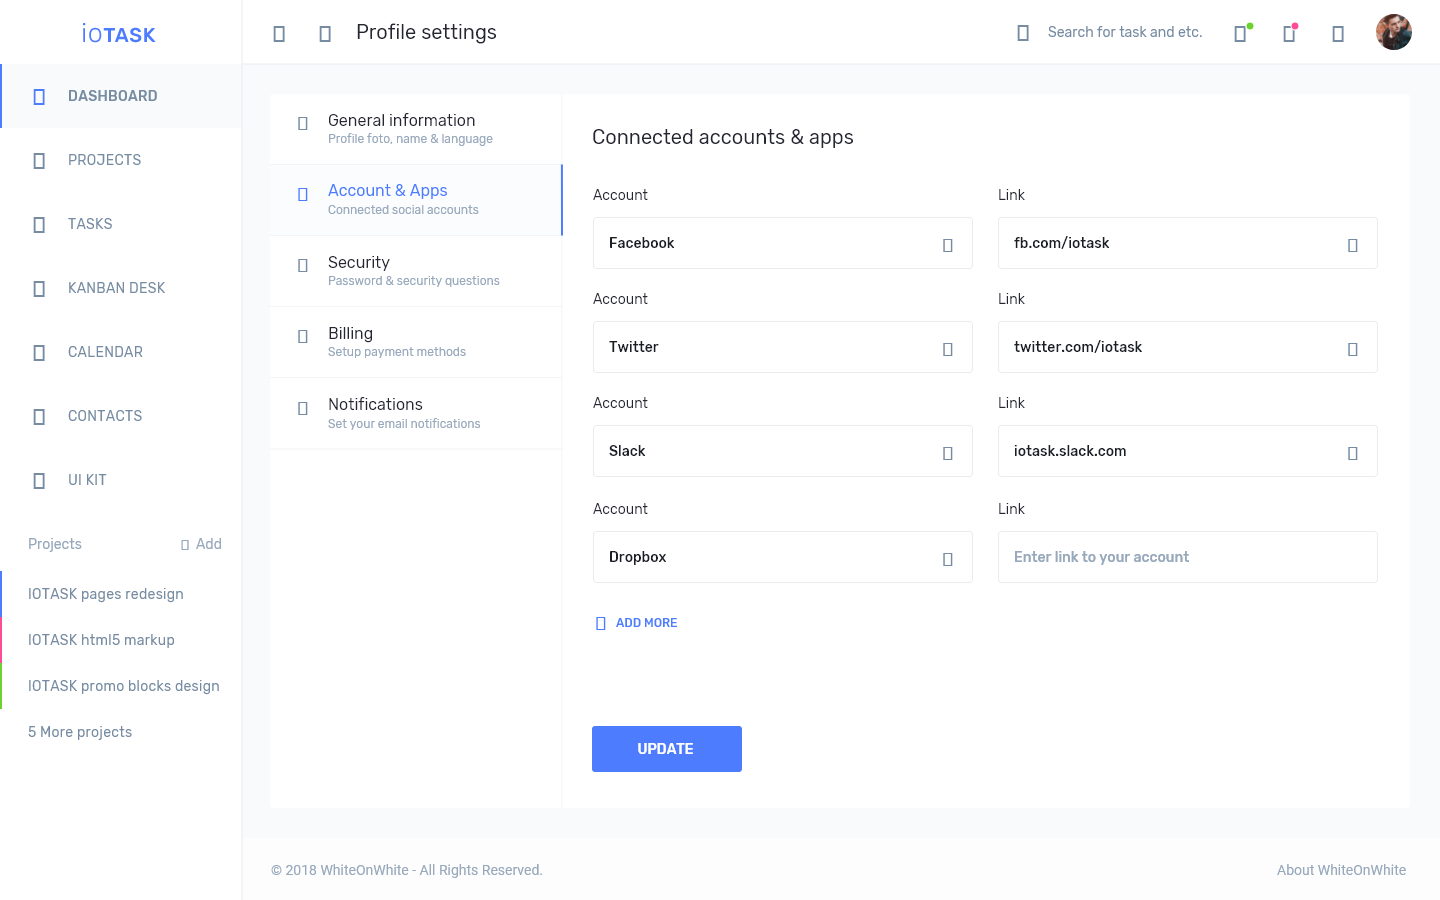Click the Kanban Desk sidebar icon
Viewport: 1440px width, 900px height.
coord(39,289)
